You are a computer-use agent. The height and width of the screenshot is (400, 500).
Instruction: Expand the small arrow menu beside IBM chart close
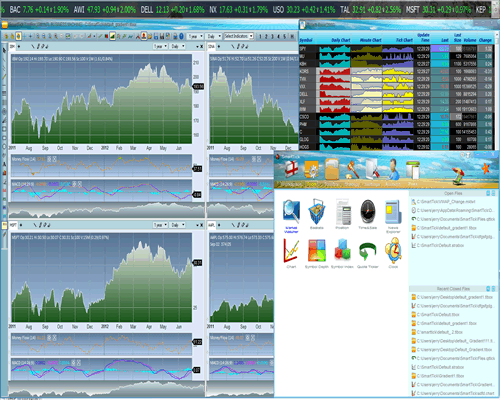pos(197,47)
